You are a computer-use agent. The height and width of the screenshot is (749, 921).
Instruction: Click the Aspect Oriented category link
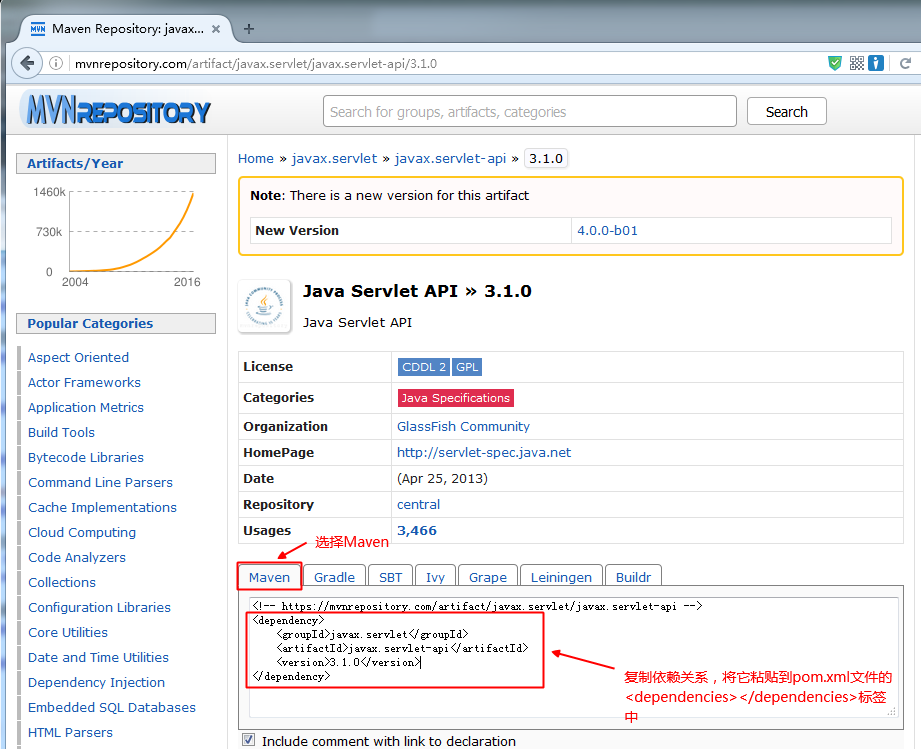[78, 357]
